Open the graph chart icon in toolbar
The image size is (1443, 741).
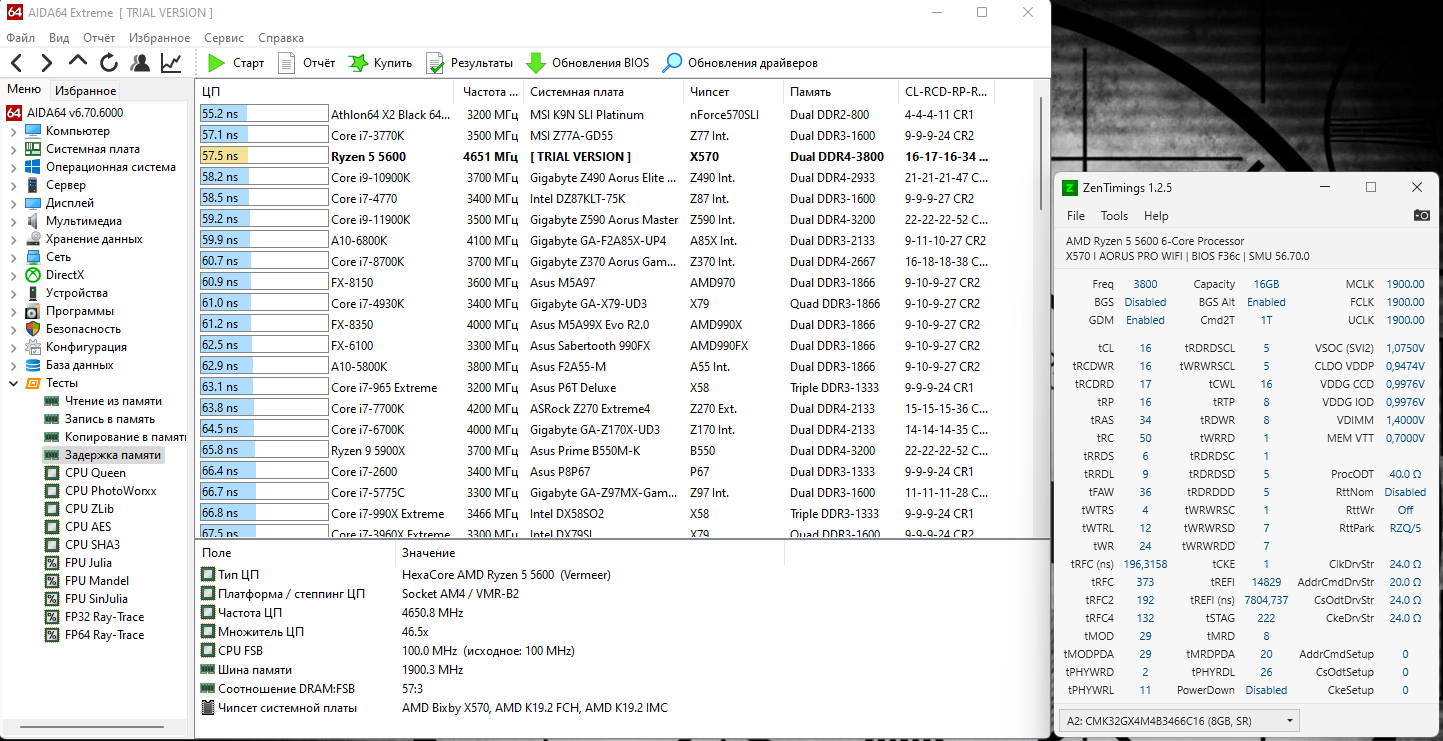(171, 63)
